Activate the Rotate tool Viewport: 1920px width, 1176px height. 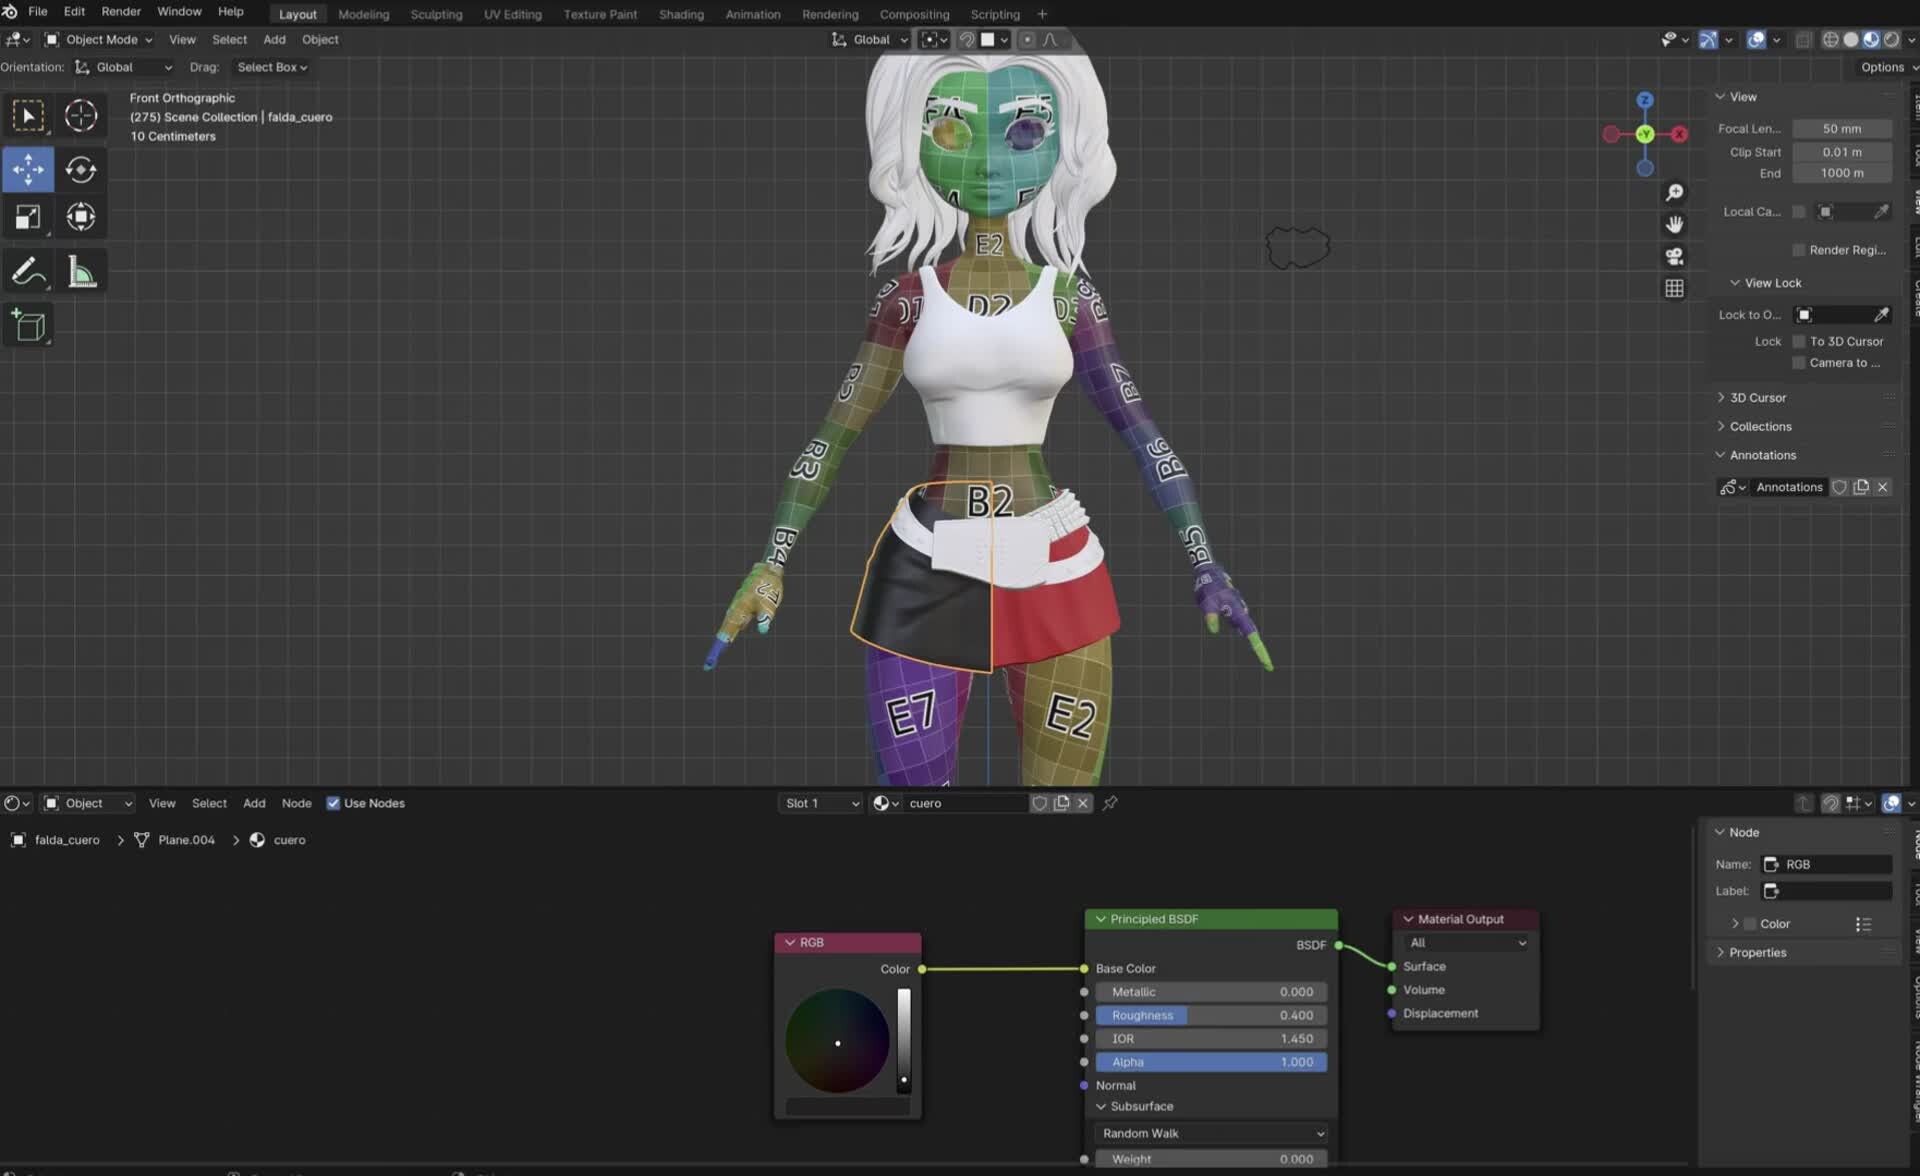81,169
